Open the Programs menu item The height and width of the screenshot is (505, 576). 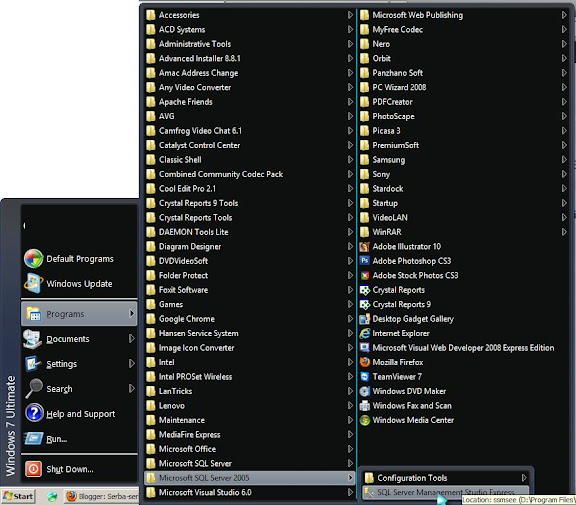pos(79,314)
